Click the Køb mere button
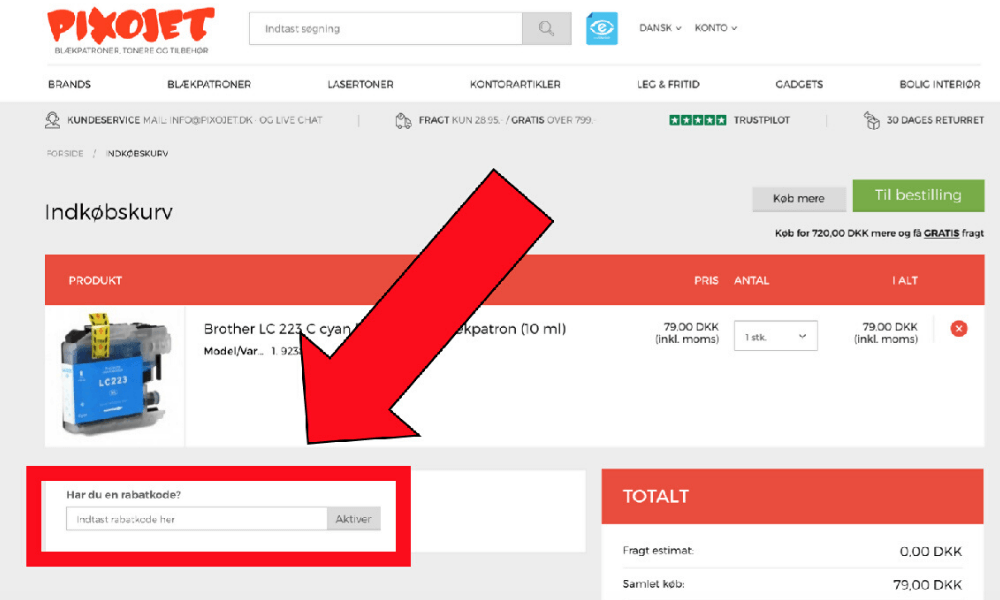The height and width of the screenshot is (600, 1000). point(798,199)
